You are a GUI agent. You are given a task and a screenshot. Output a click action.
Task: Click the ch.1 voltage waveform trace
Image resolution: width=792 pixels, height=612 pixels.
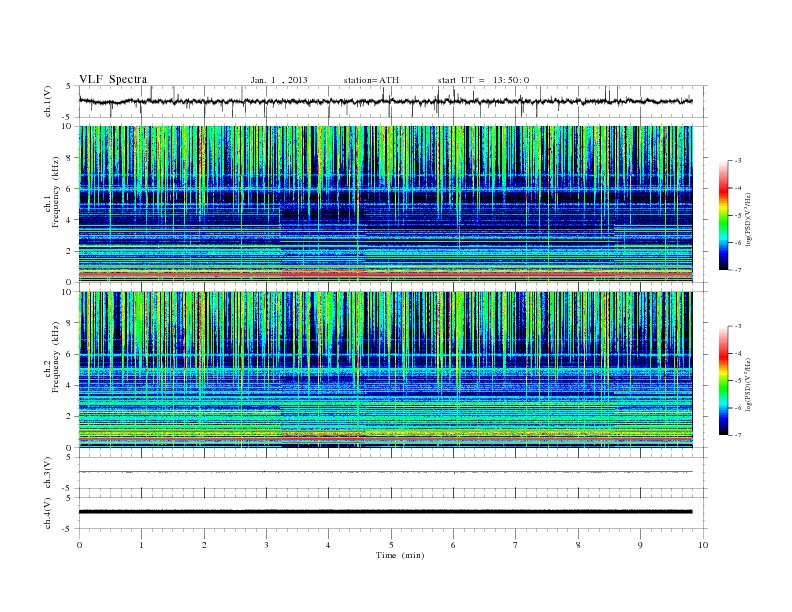tap(385, 101)
